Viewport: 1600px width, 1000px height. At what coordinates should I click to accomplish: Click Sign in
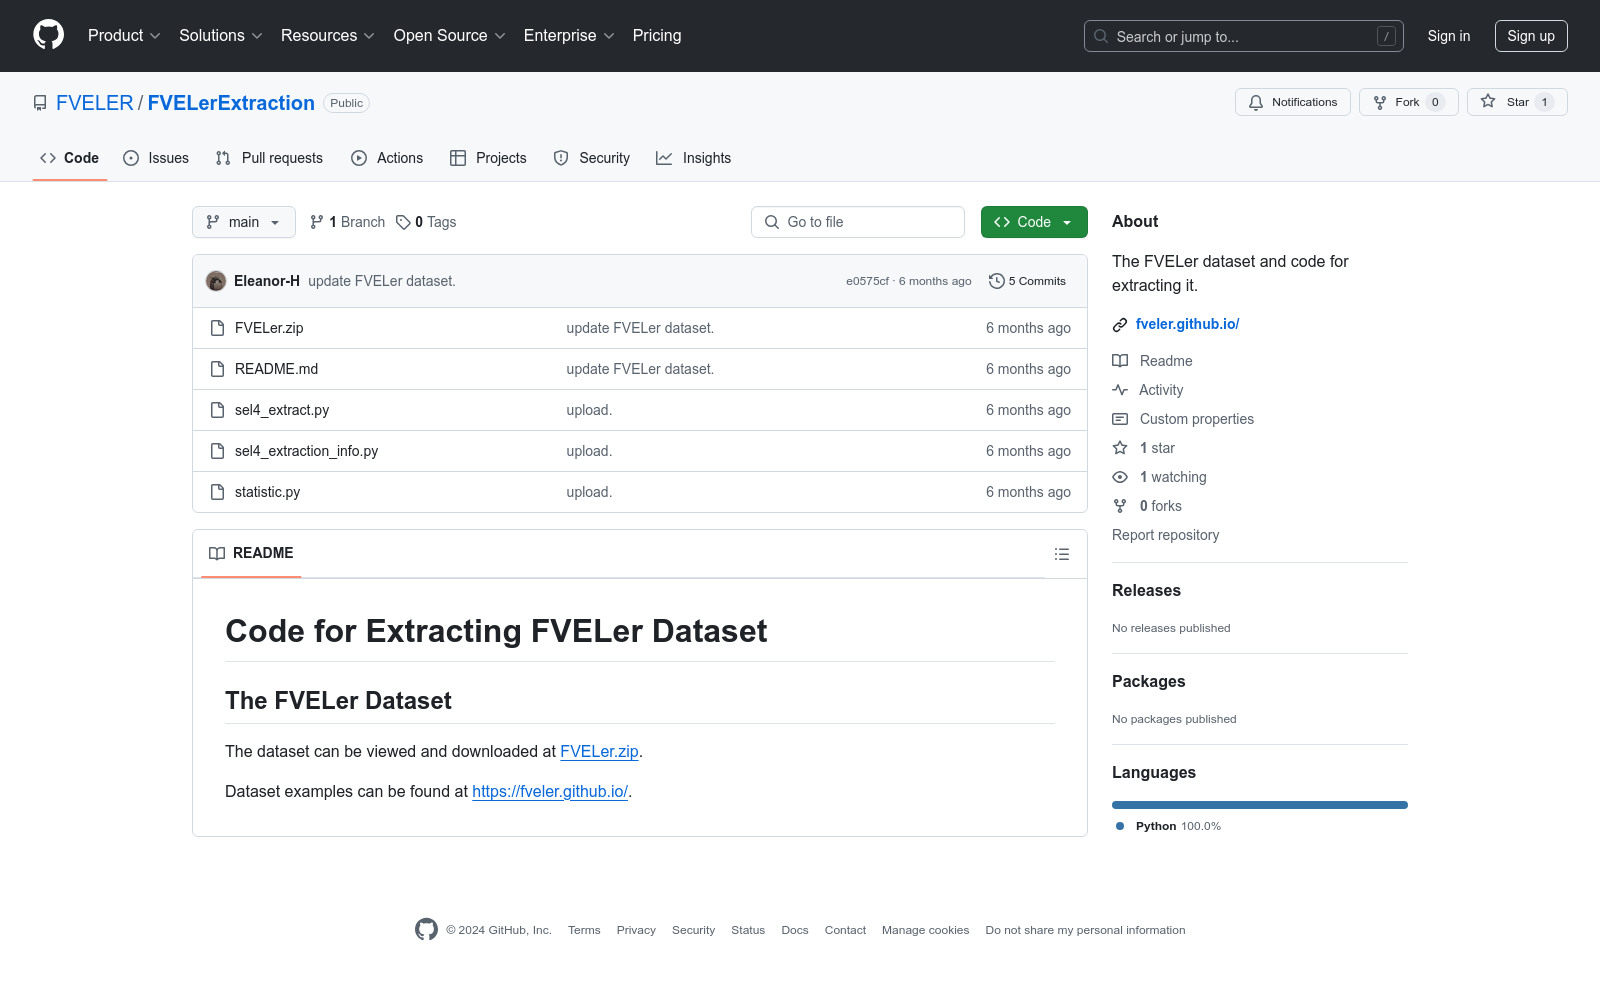click(x=1449, y=36)
